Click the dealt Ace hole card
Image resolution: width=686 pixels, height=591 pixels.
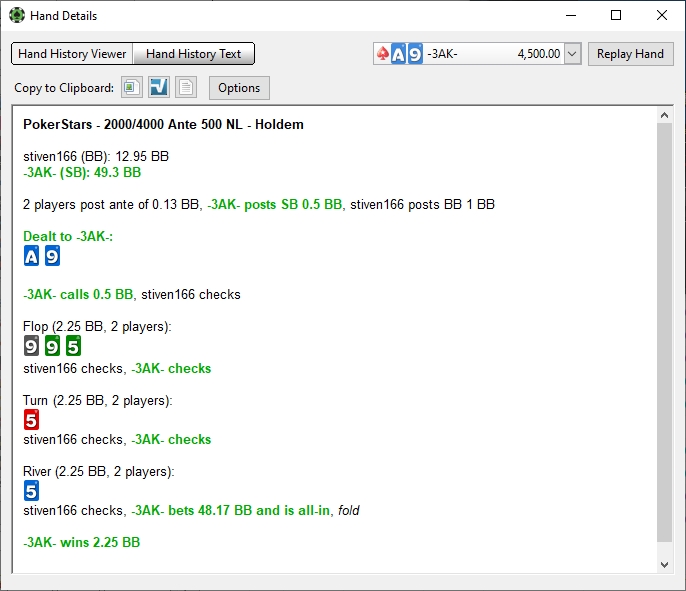click(x=32, y=256)
